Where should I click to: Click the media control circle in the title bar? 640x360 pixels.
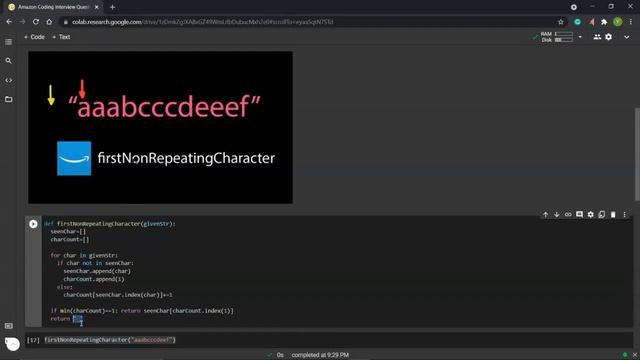573,7
